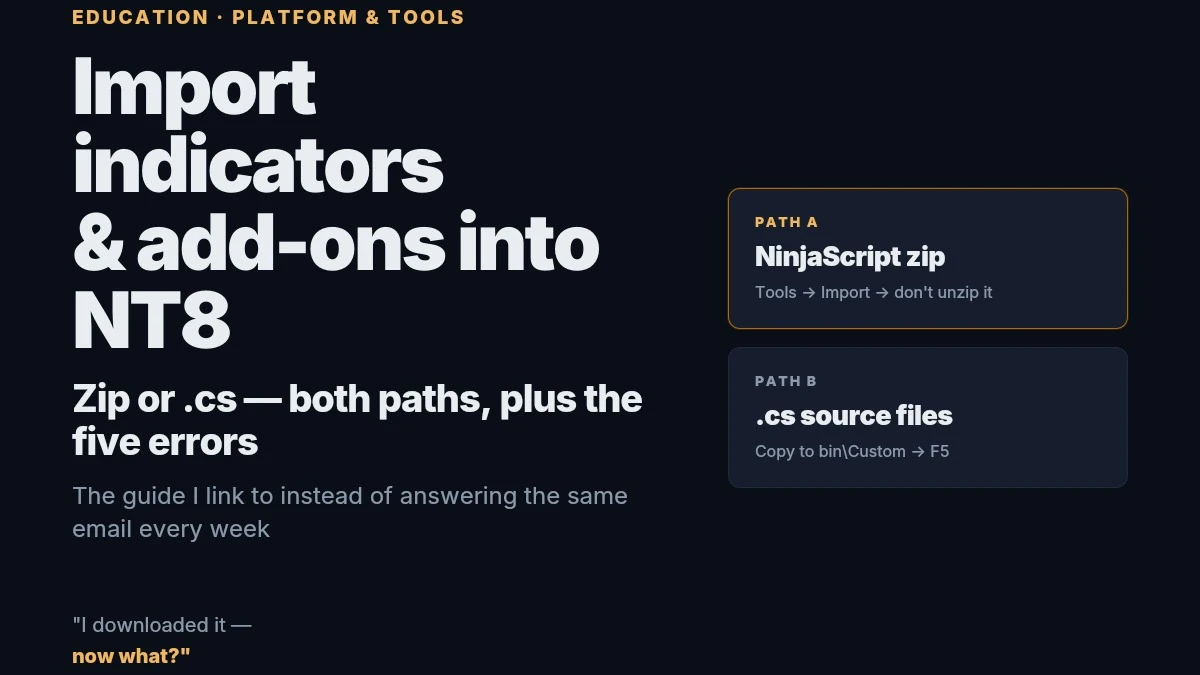Image resolution: width=1200 pixels, height=675 pixels.
Task: Click the 'NinjaScript zip' heading
Action: [x=850, y=257]
